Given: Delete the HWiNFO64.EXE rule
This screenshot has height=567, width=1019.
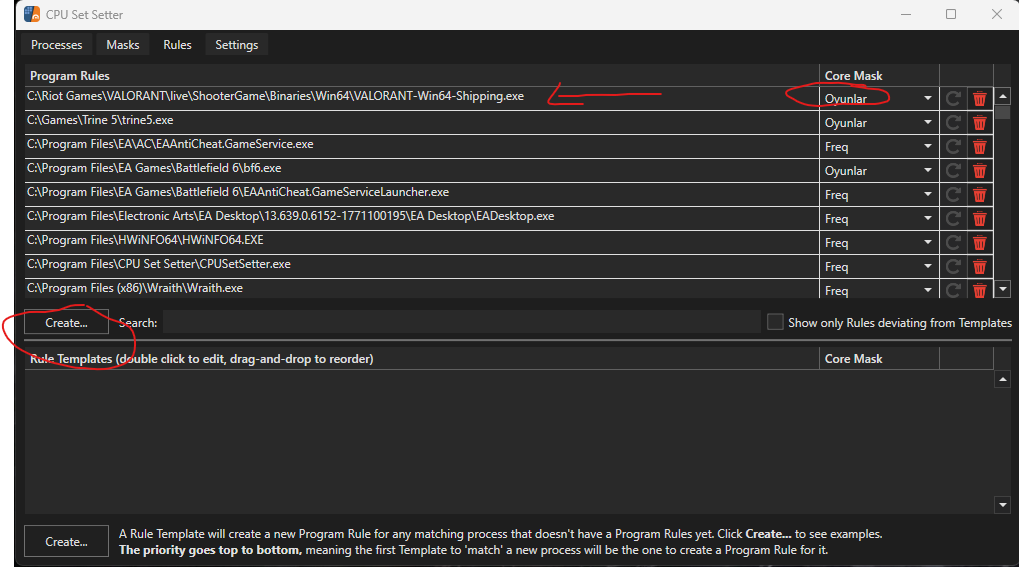Looking at the screenshot, I should (x=979, y=243).
